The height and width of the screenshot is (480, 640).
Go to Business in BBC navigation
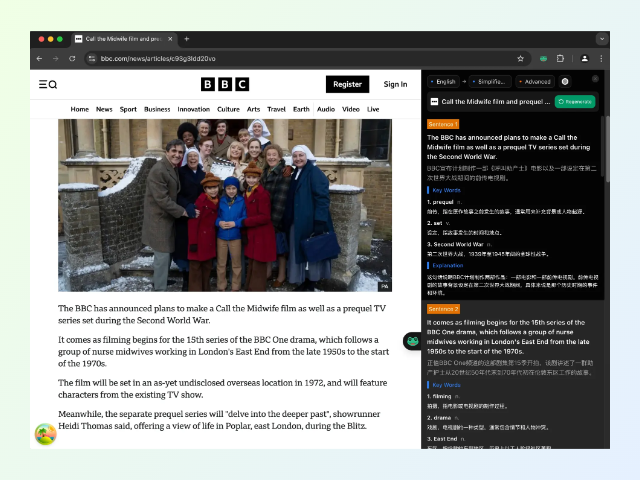pos(157,109)
